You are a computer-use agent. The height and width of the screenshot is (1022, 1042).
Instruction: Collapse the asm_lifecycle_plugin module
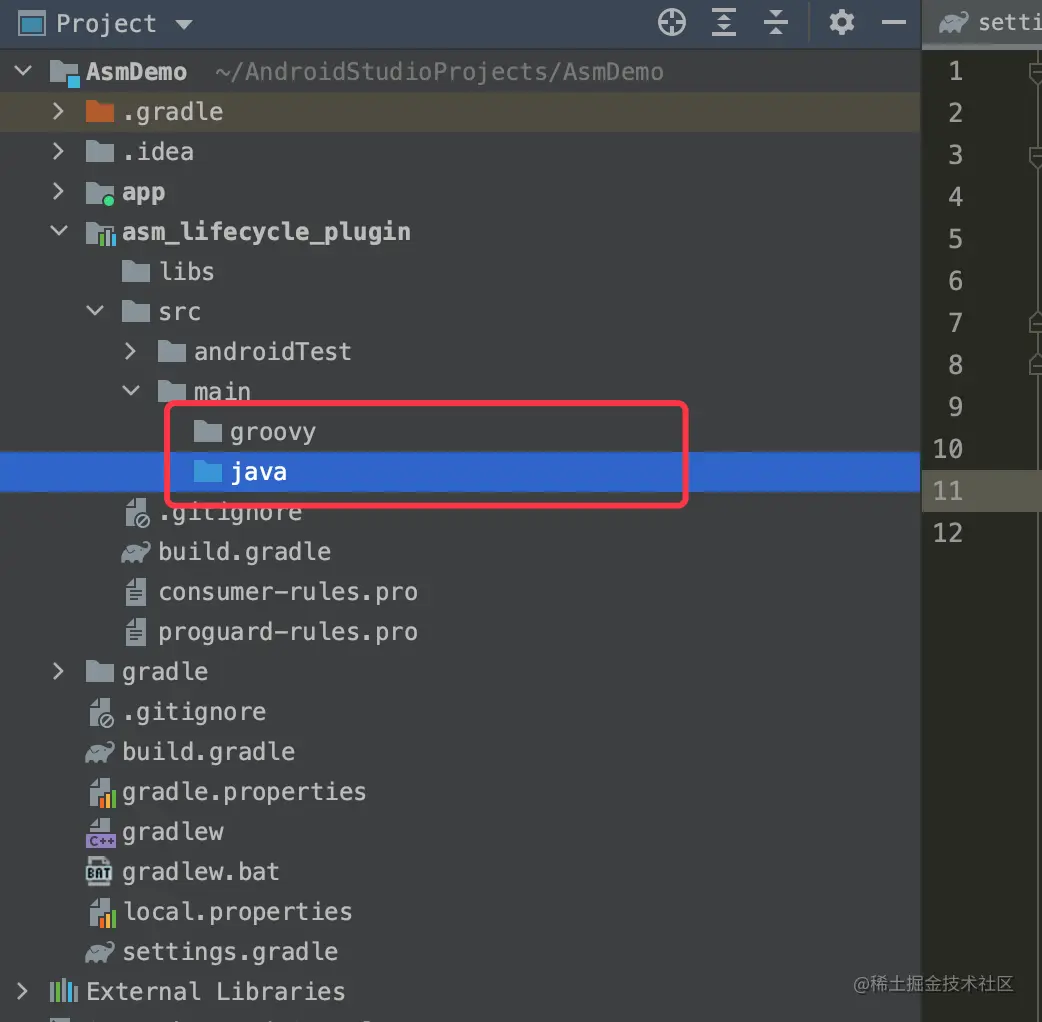click(x=59, y=231)
